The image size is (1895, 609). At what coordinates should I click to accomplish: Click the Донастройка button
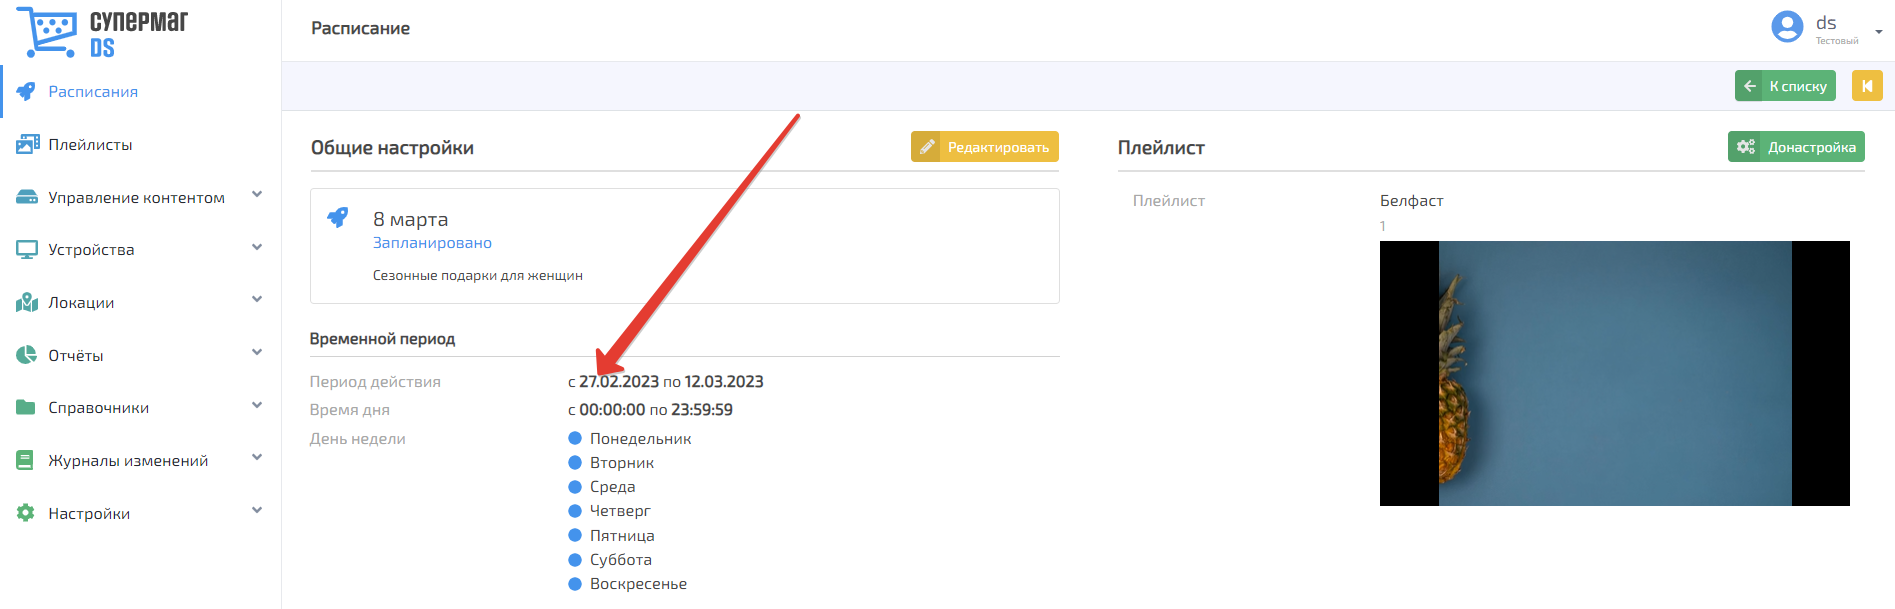[x=1796, y=147]
